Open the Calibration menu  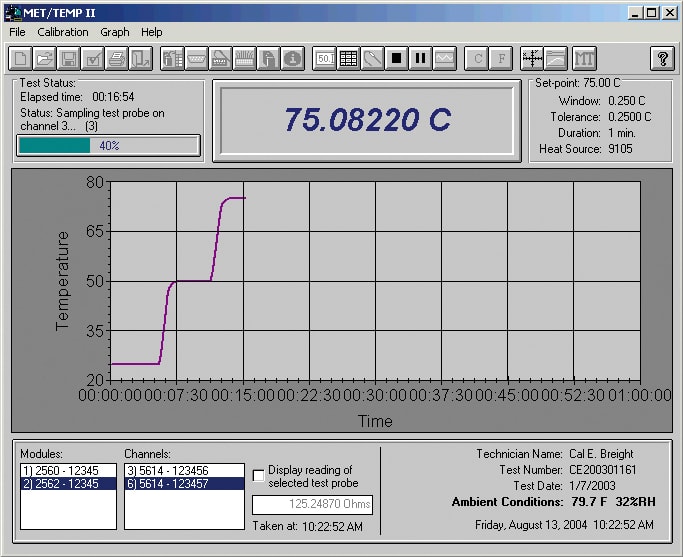tap(63, 32)
